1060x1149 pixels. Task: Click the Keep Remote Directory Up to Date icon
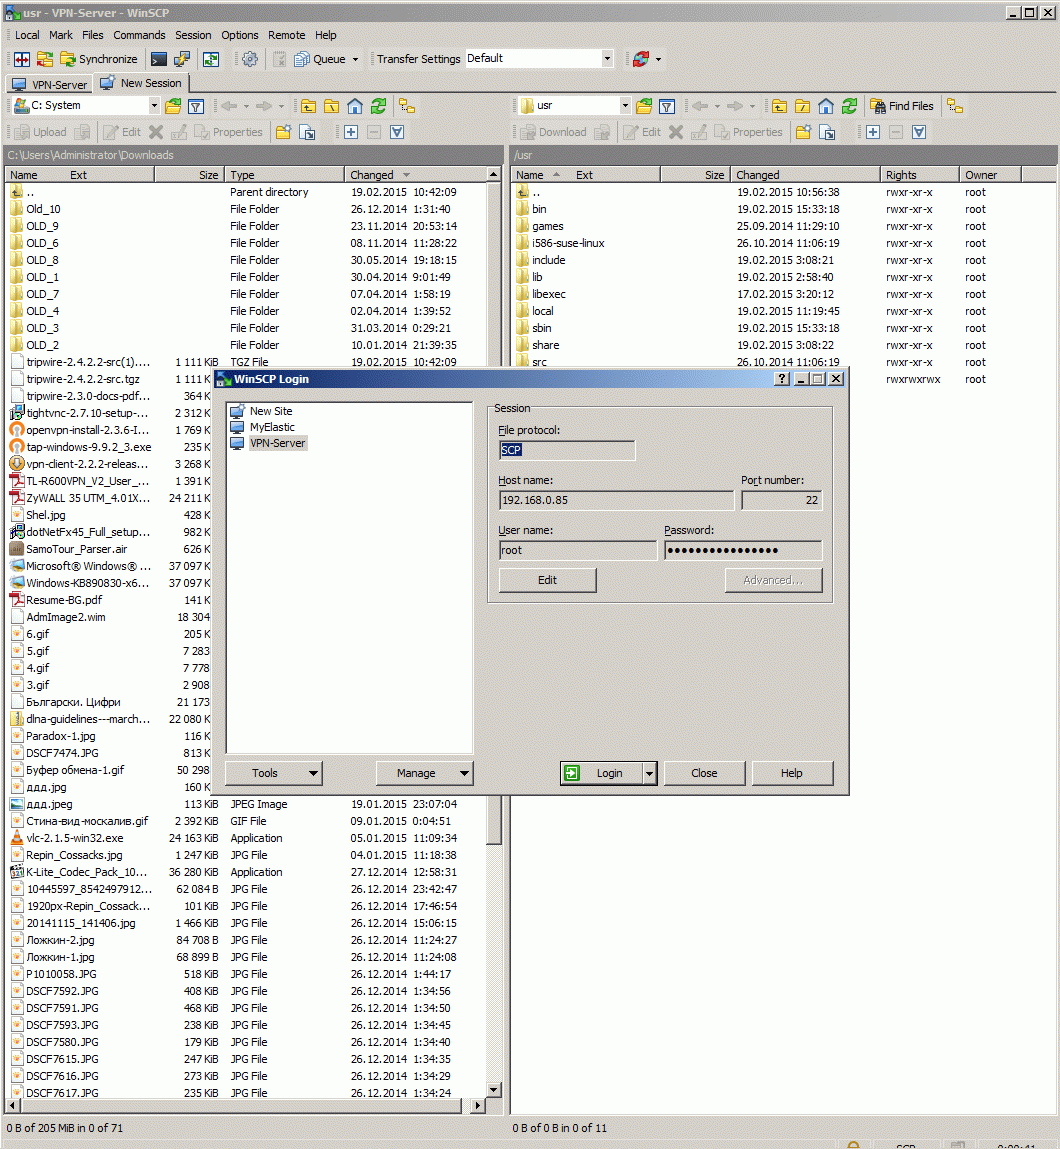pos(211,59)
